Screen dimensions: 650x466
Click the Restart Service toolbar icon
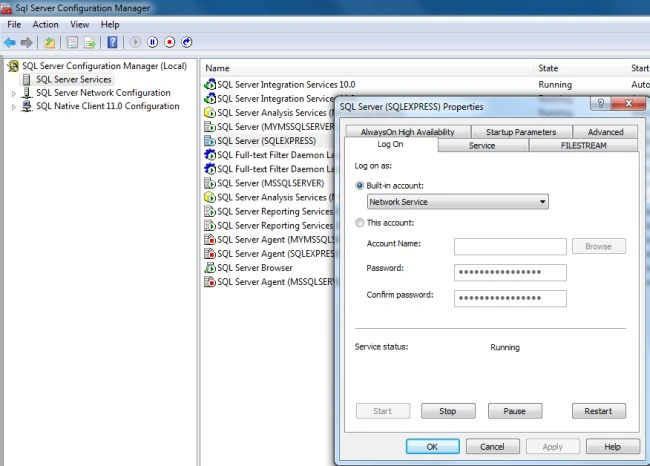[187, 42]
